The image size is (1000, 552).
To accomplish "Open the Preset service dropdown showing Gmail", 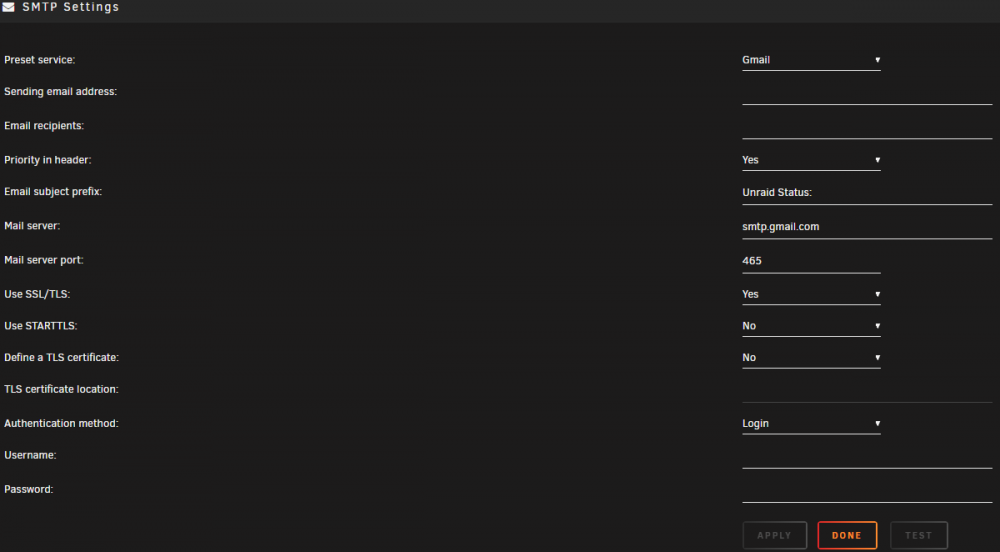I will (x=811, y=60).
